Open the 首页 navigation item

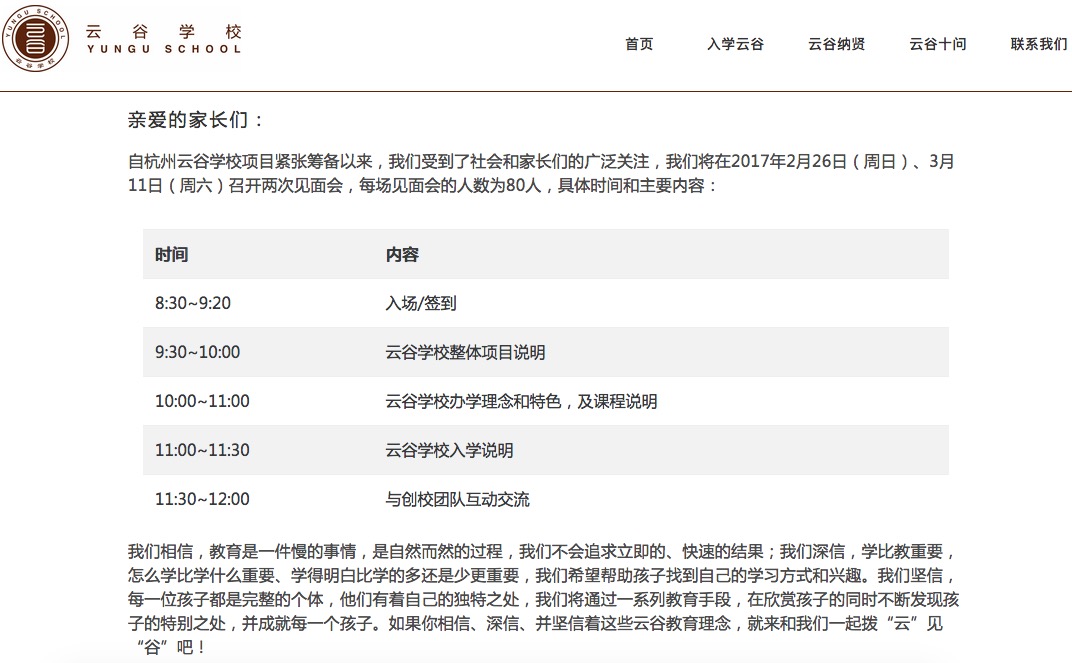point(639,44)
